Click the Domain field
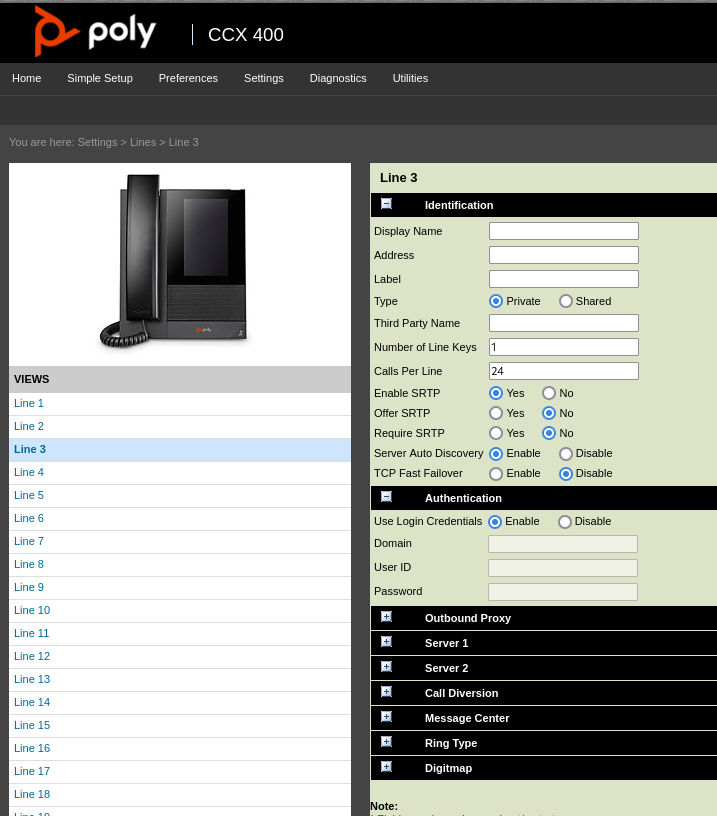The width and height of the screenshot is (717, 816). click(x=562, y=544)
